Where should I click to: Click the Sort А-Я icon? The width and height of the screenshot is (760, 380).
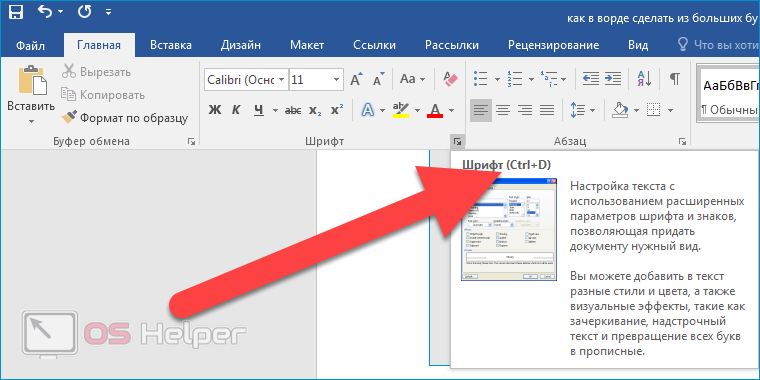(x=644, y=79)
